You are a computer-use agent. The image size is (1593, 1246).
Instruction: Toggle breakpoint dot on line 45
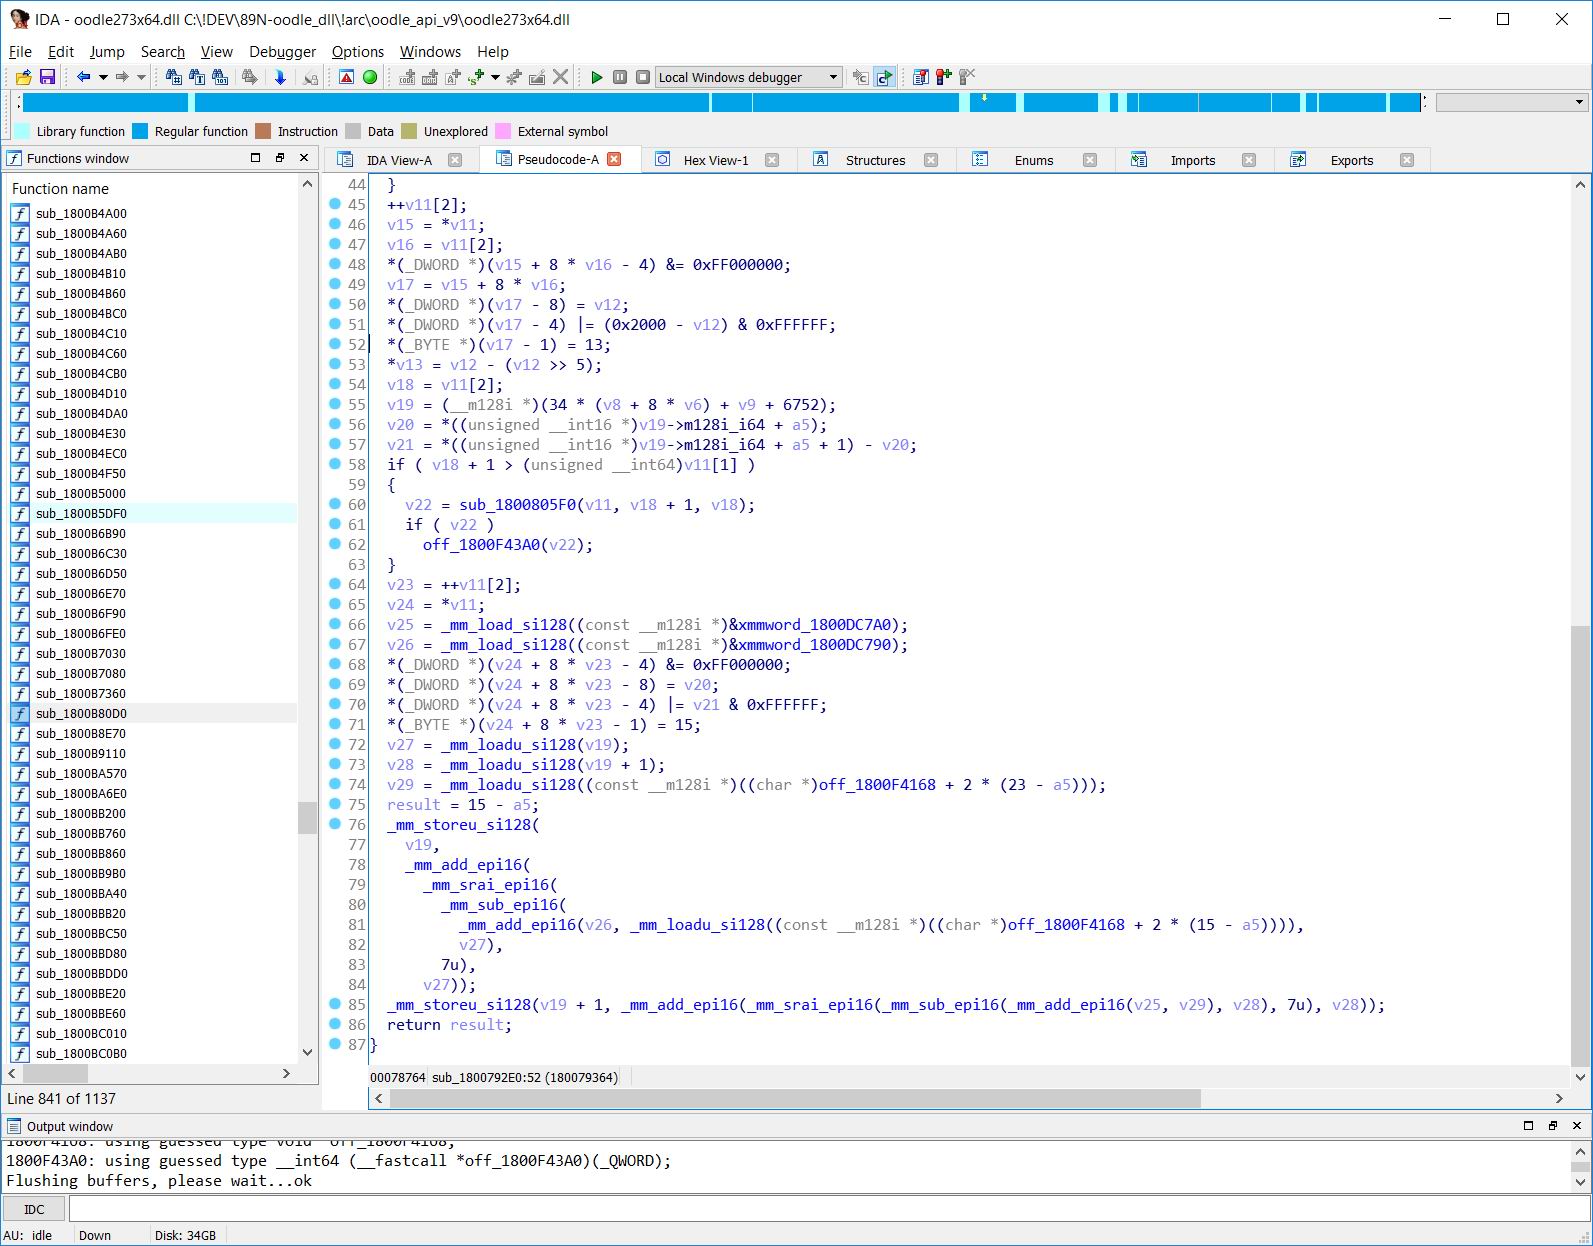(336, 204)
